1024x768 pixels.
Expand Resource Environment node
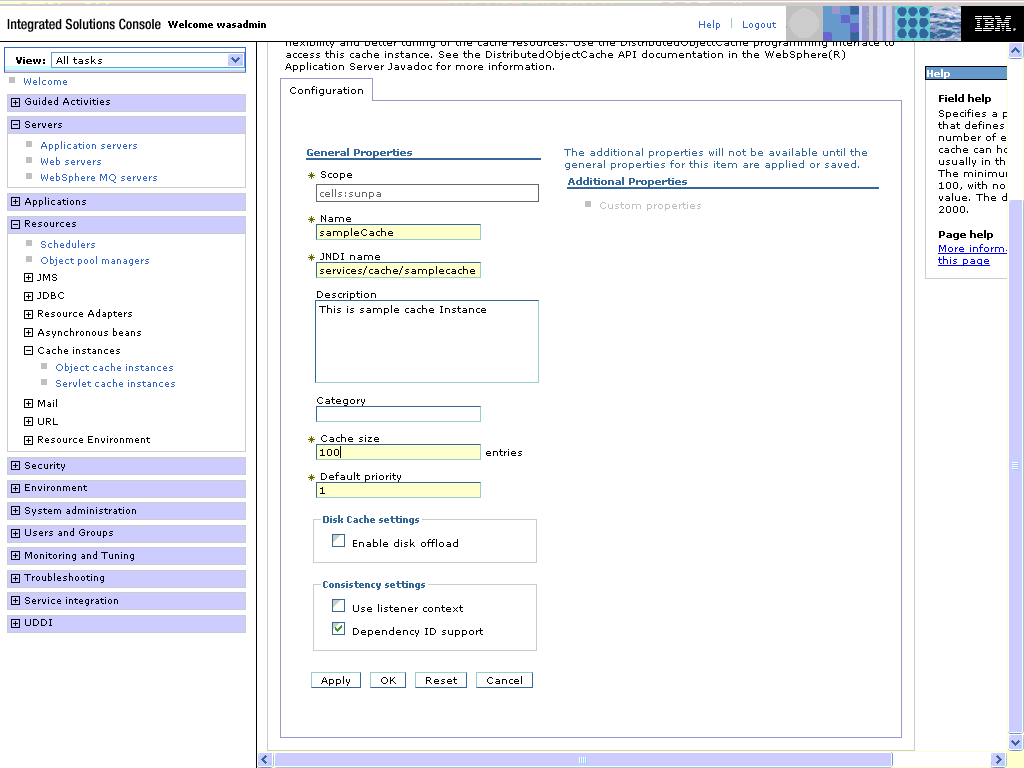coord(28,440)
